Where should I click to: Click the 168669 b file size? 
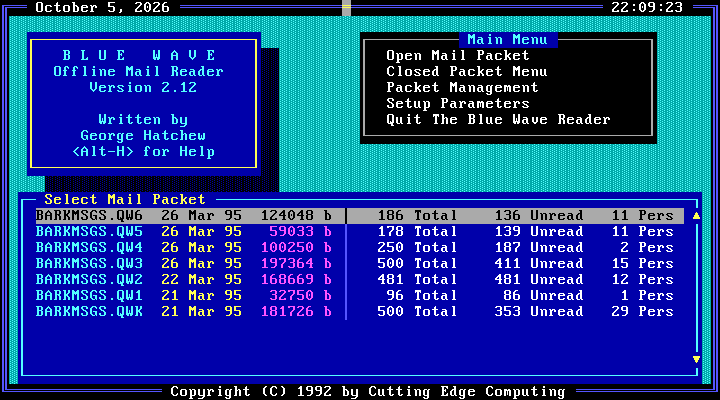(296, 280)
